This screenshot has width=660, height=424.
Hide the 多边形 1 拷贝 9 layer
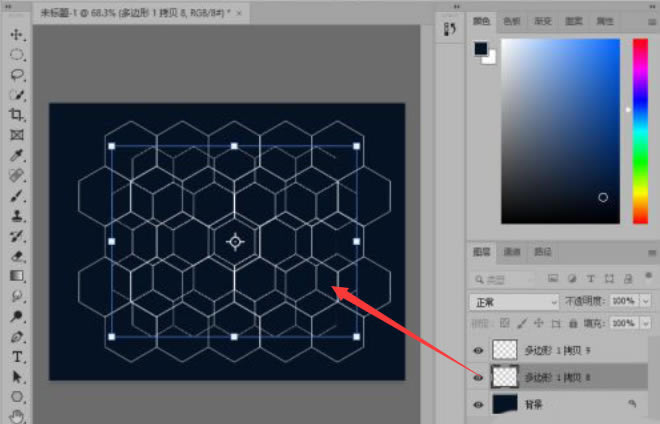pos(478,350)
